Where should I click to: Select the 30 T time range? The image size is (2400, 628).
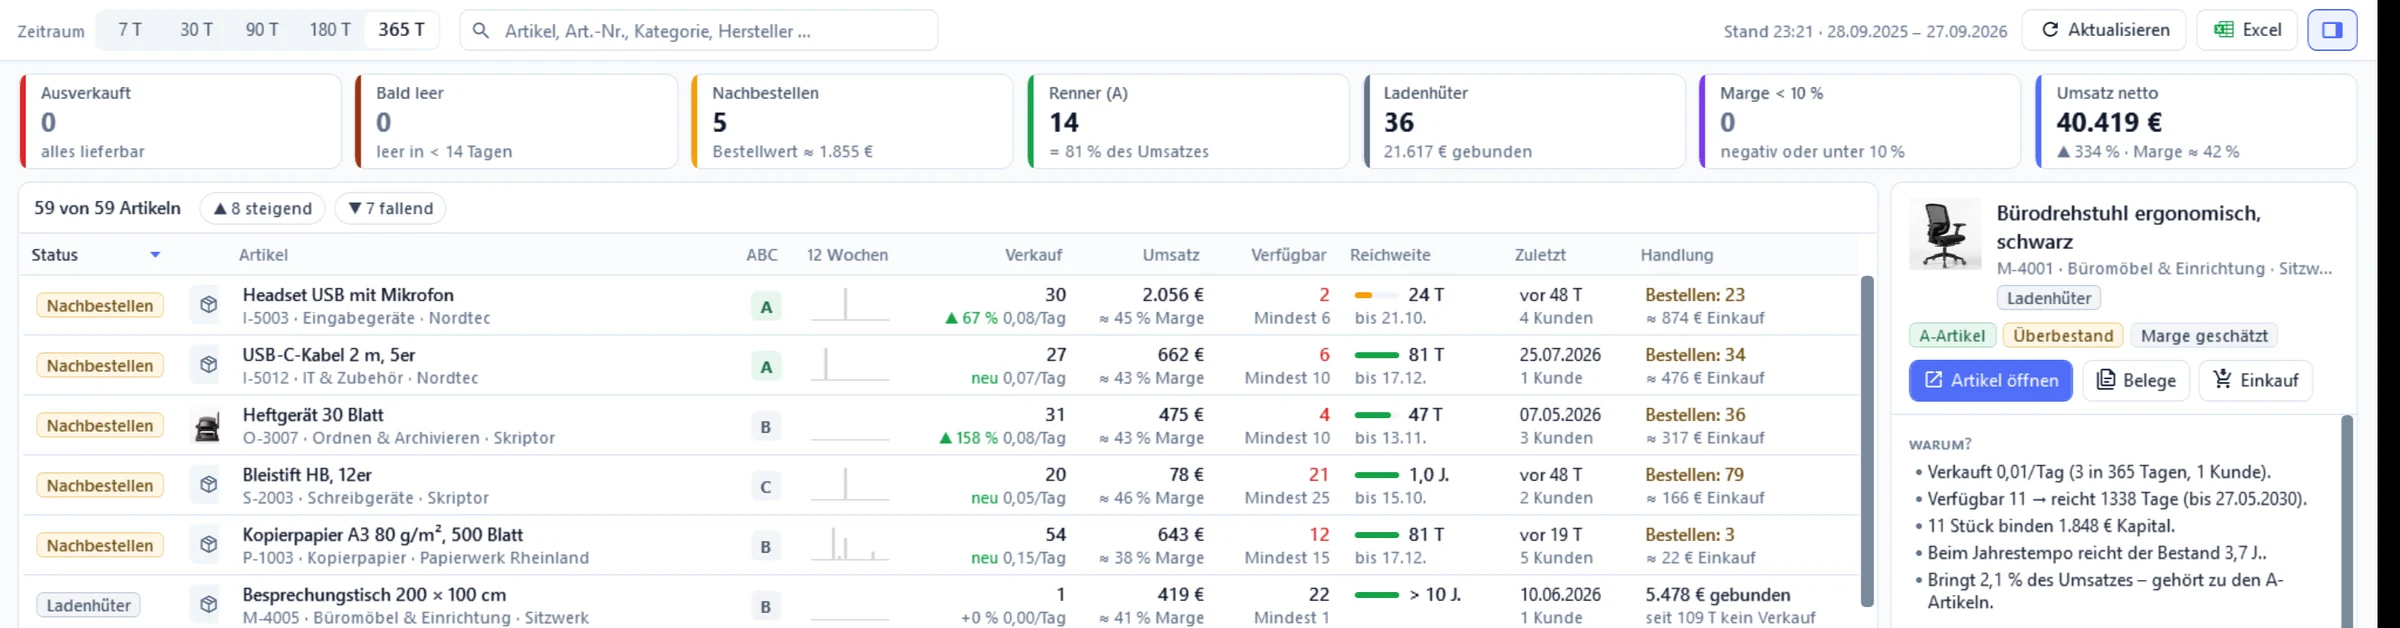coord(196,30)
